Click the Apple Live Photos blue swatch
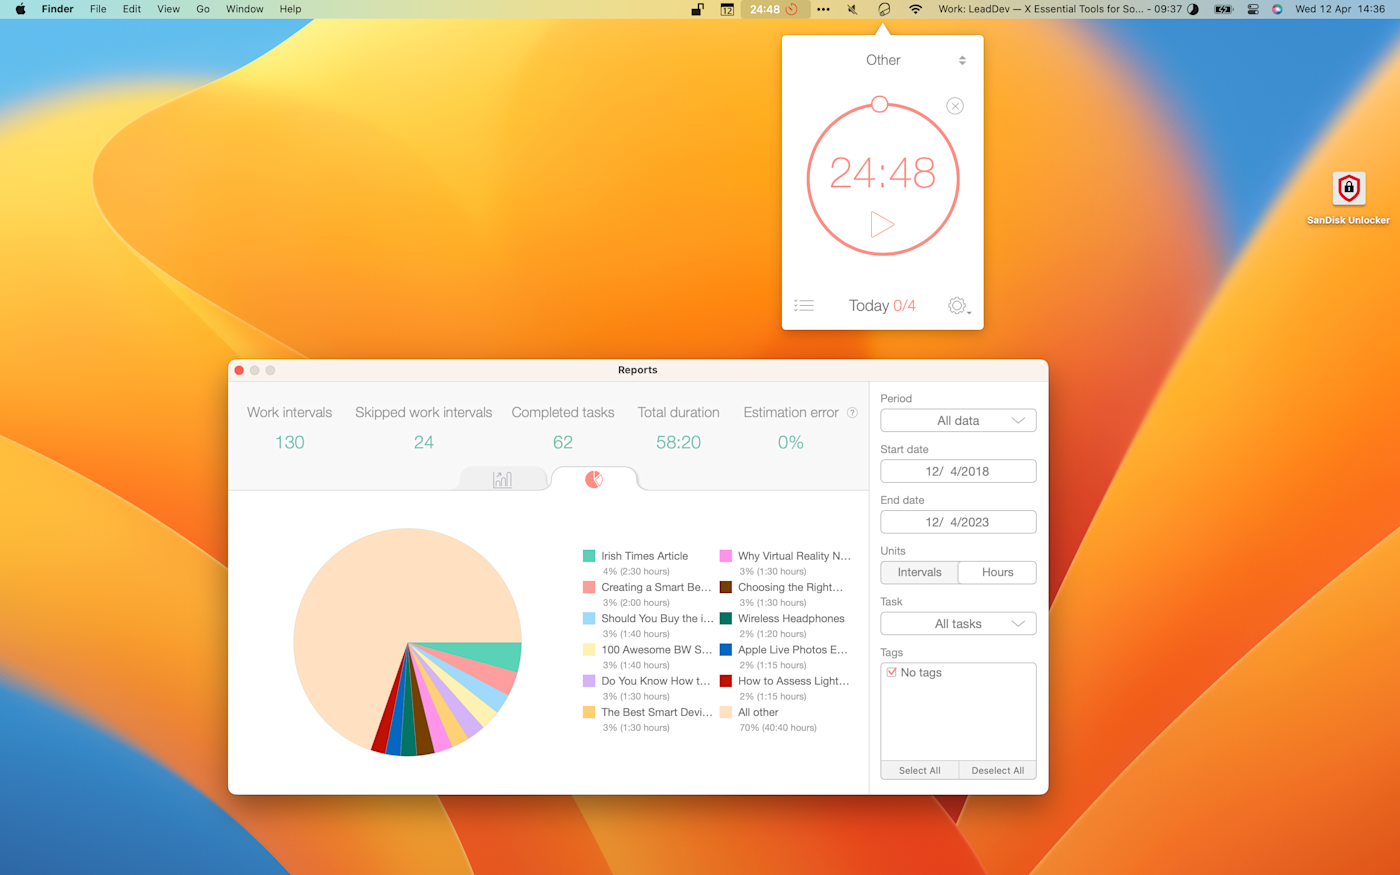This screenshot has height=875, width=1400. click(x=726, y=650)
